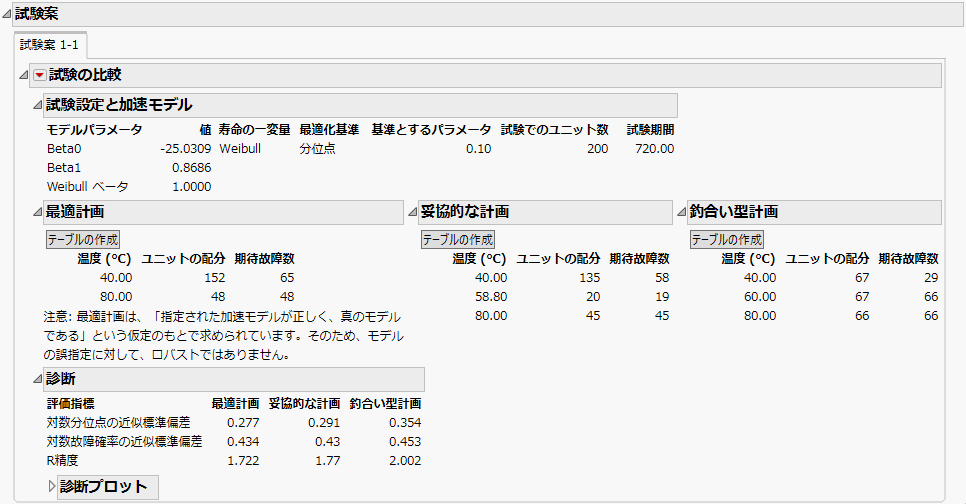This screenshot has width=966, height=504.
Task: Click the 寿命の一変量 column header
Action: point(254,130)
